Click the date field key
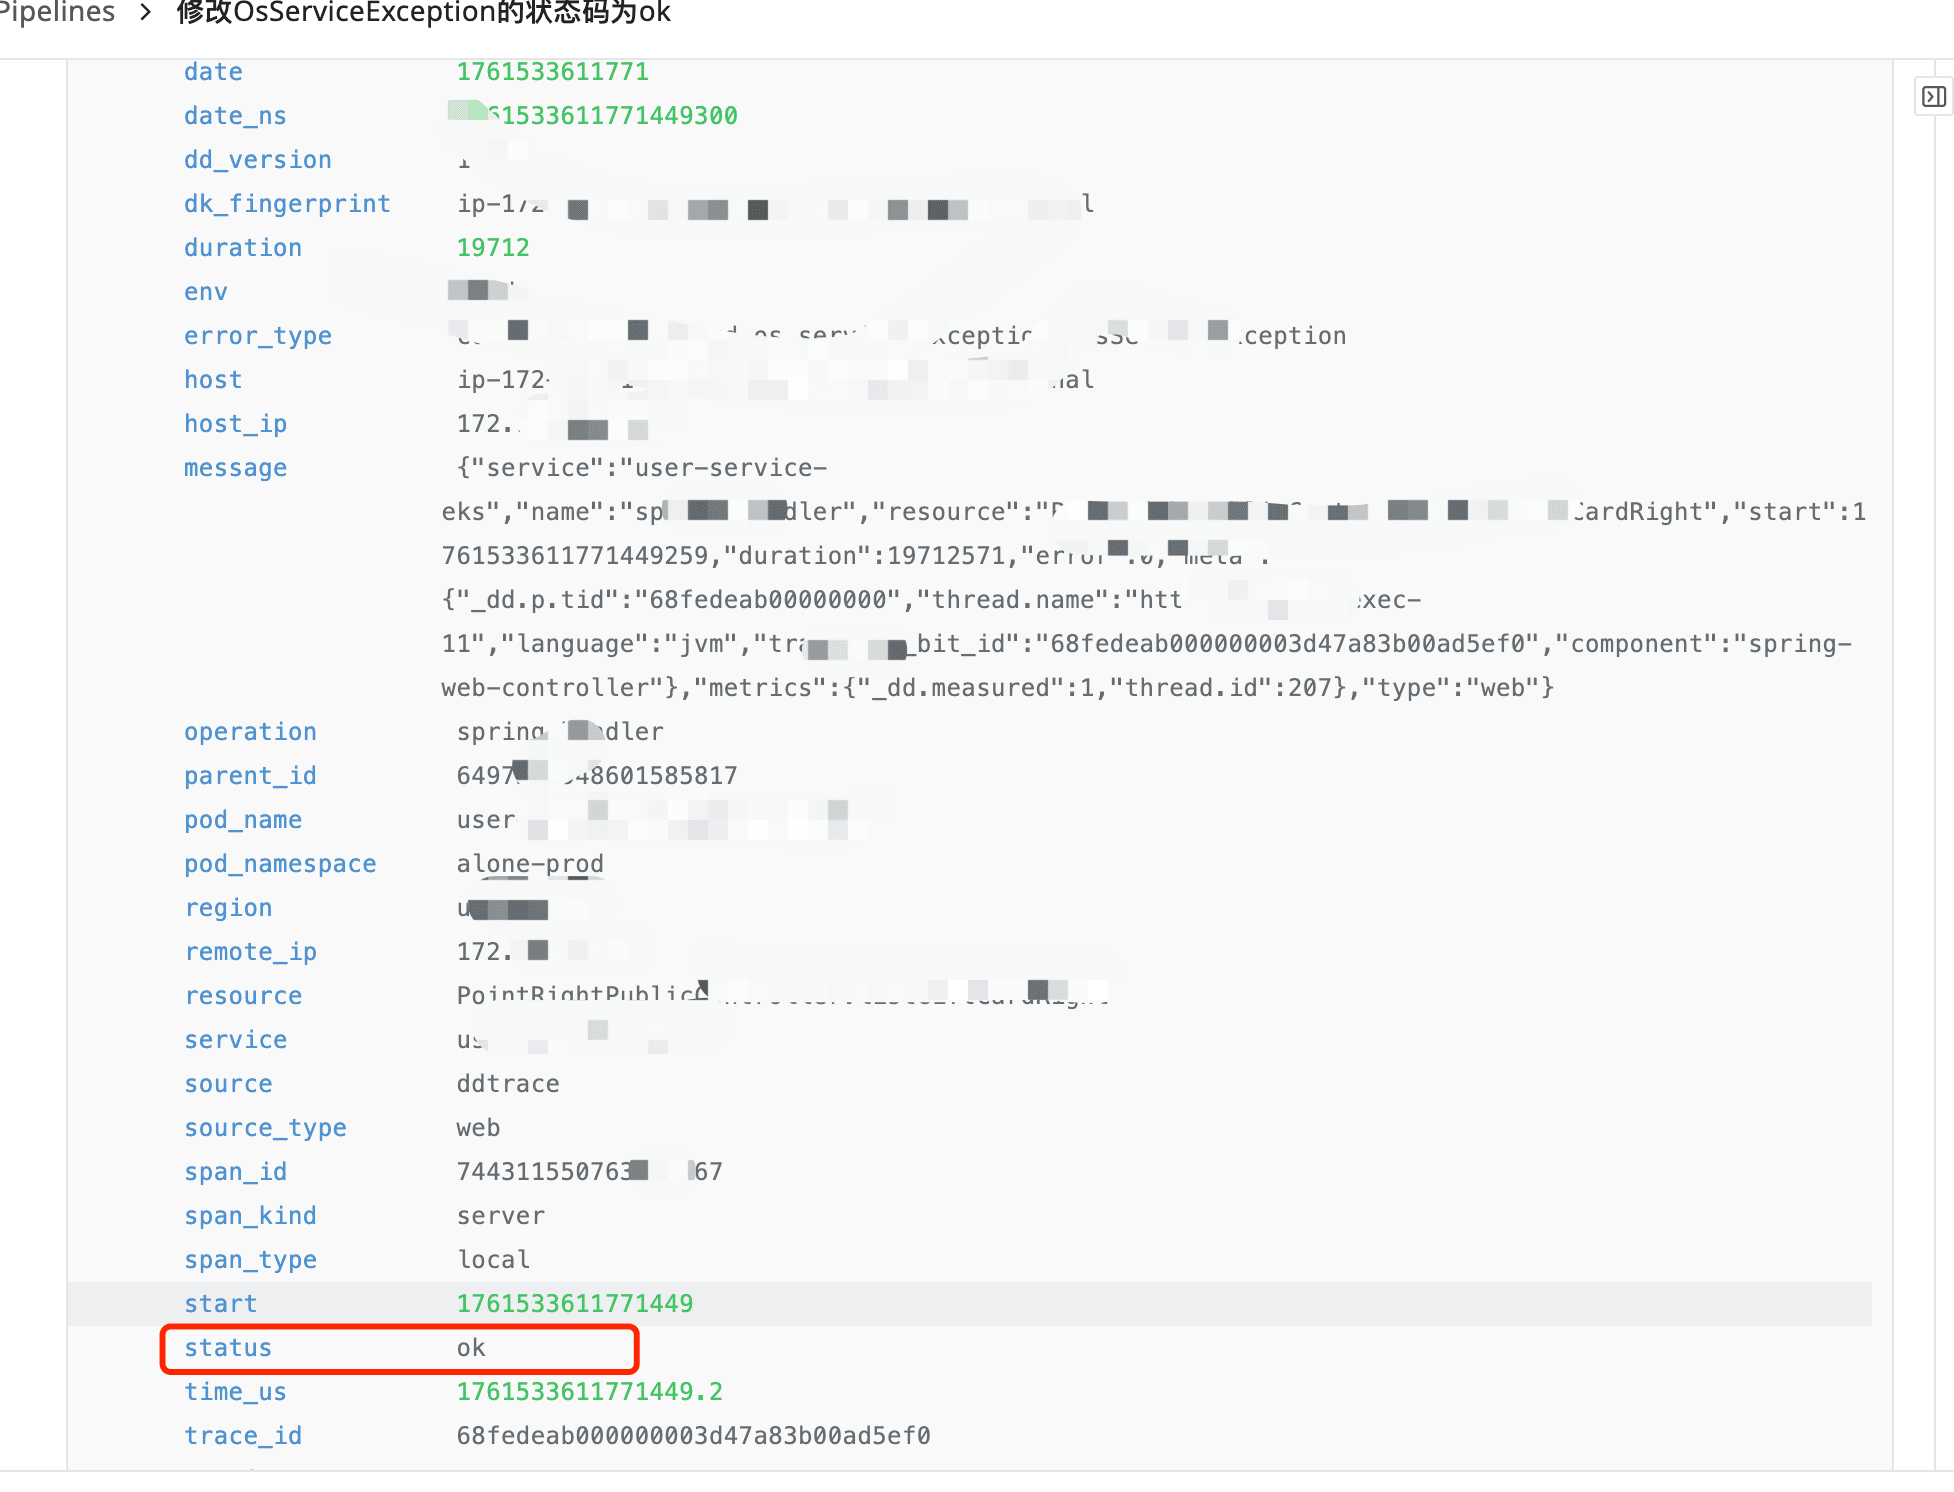 click(x=213, y=72)
